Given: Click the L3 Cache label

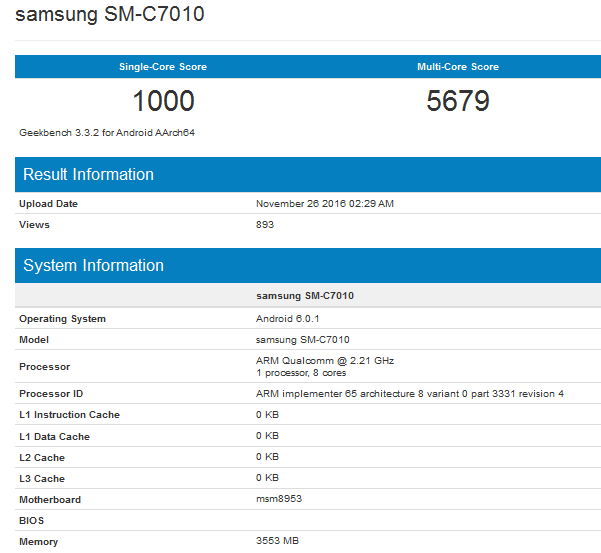Looking at the screenshot, I should pyautogui.click(x=42, y=479).
